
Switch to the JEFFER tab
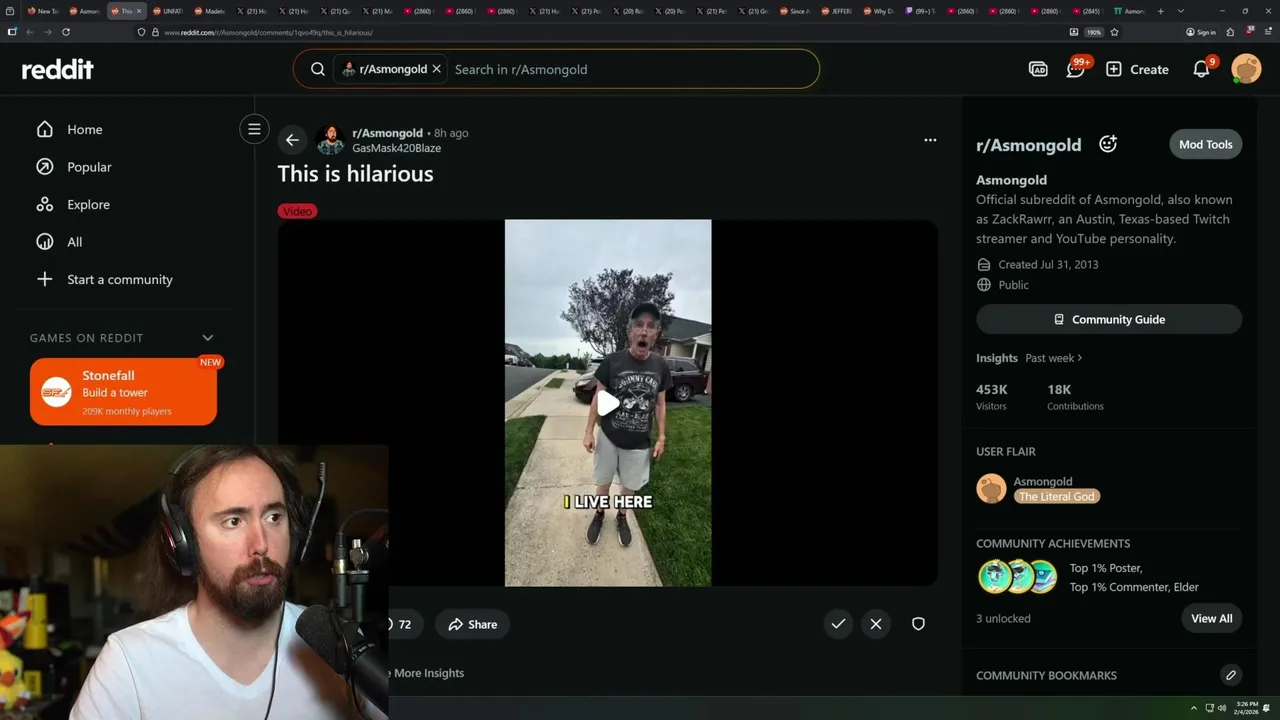tap(837, 11)
